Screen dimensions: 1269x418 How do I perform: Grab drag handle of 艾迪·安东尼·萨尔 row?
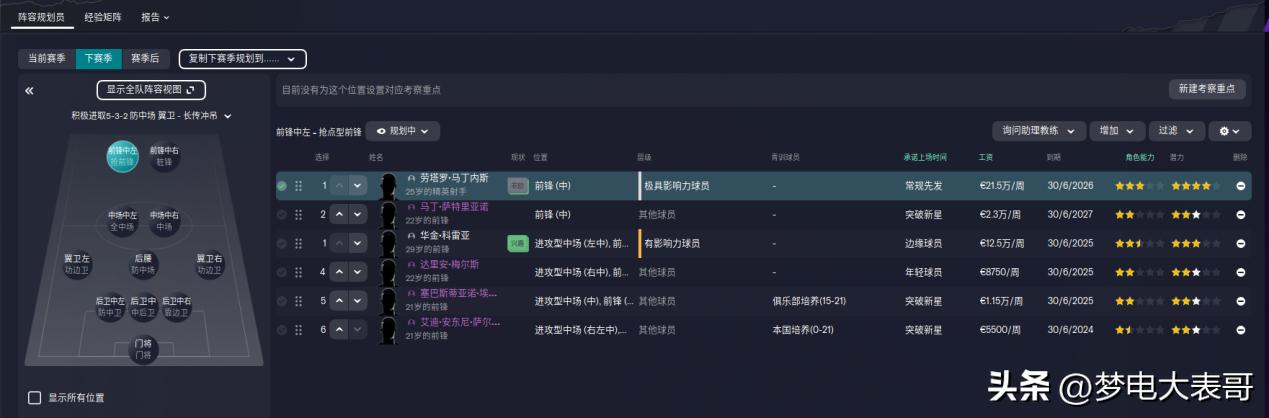[x=298, y=329]
